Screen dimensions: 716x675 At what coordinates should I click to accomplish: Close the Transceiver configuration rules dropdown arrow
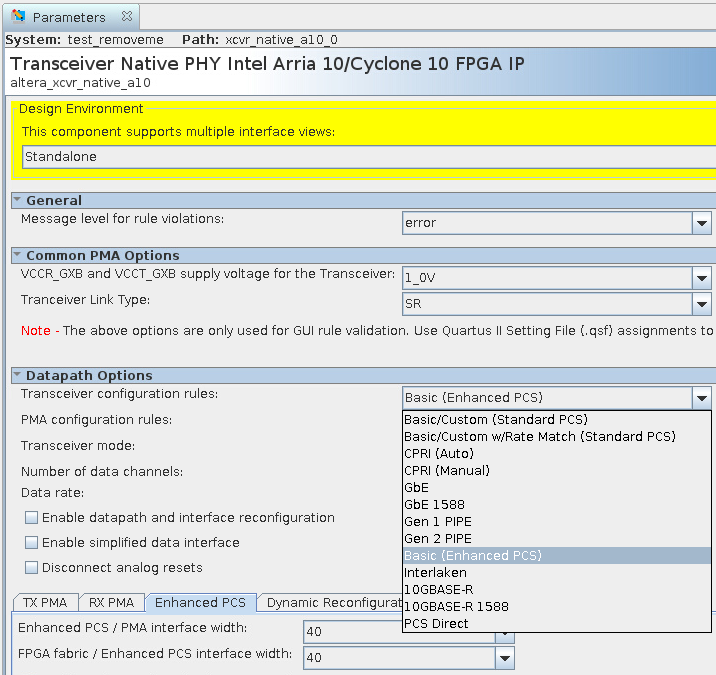pyautogui.click(x=702, y=398)
